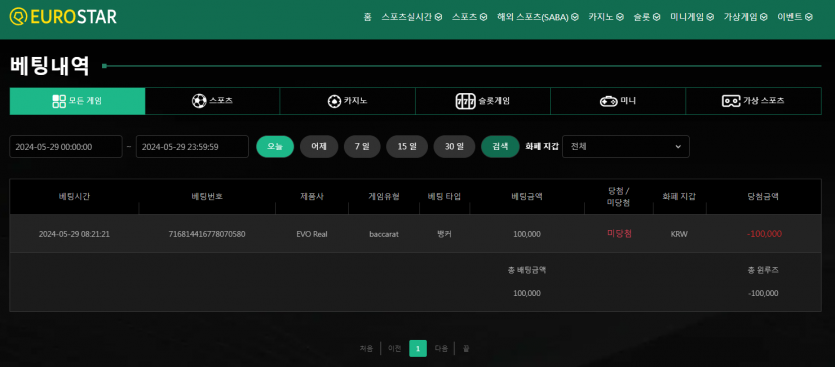835x367 pixels.
Task: Click the EVO Real provider cell
Action: pyautogui.click(x=312, y=234)
